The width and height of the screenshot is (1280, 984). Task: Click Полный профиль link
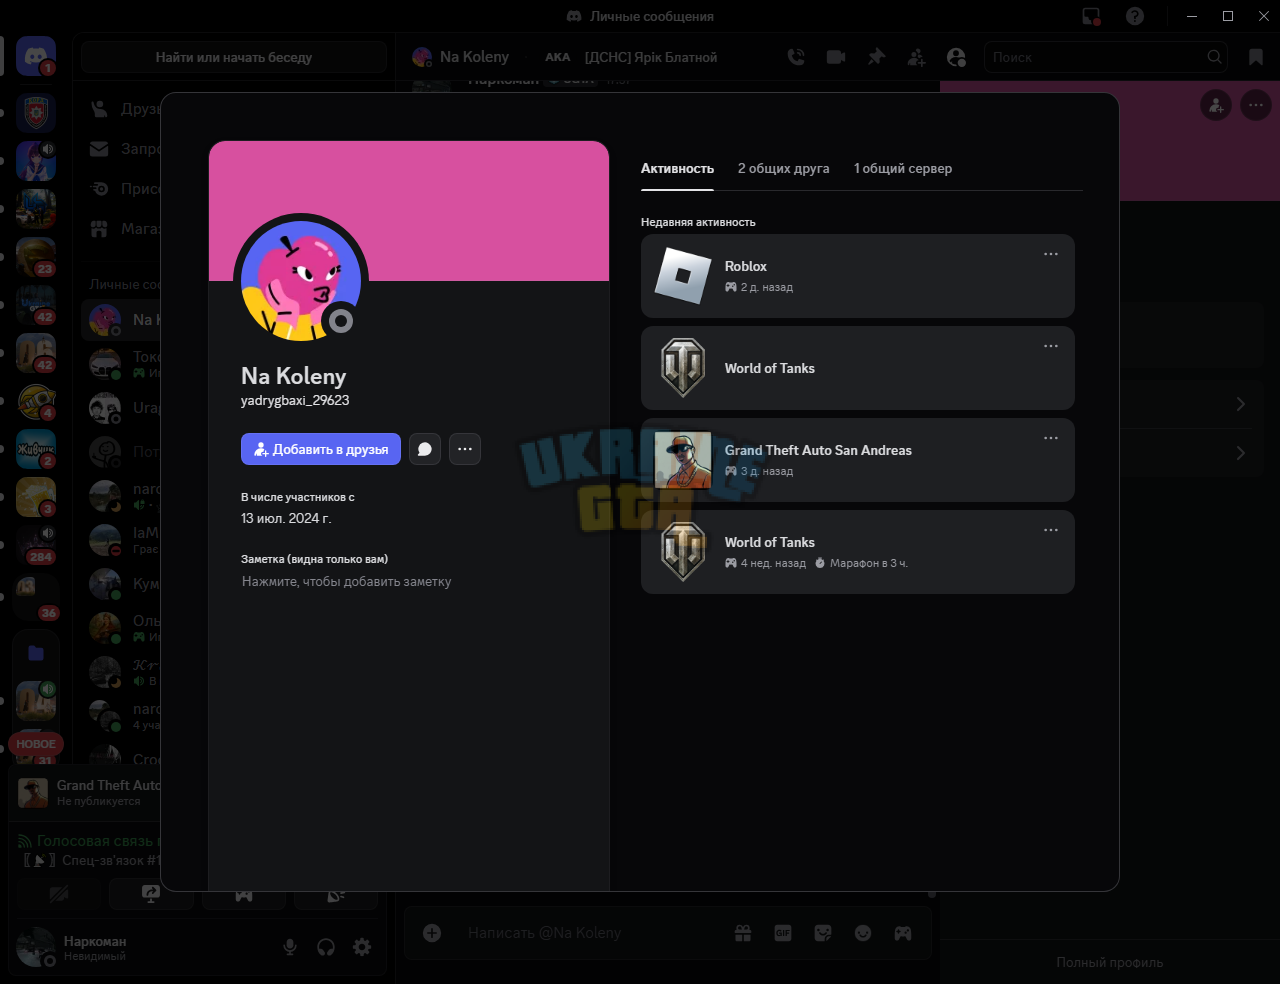[1110, 962]
